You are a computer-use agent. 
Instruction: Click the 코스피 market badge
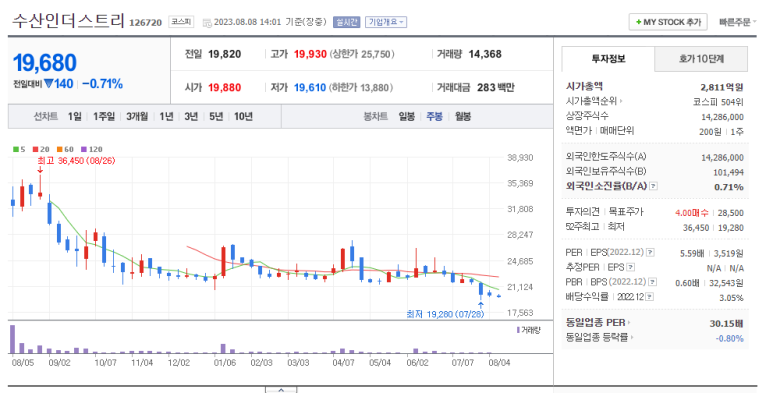(181, 22)
